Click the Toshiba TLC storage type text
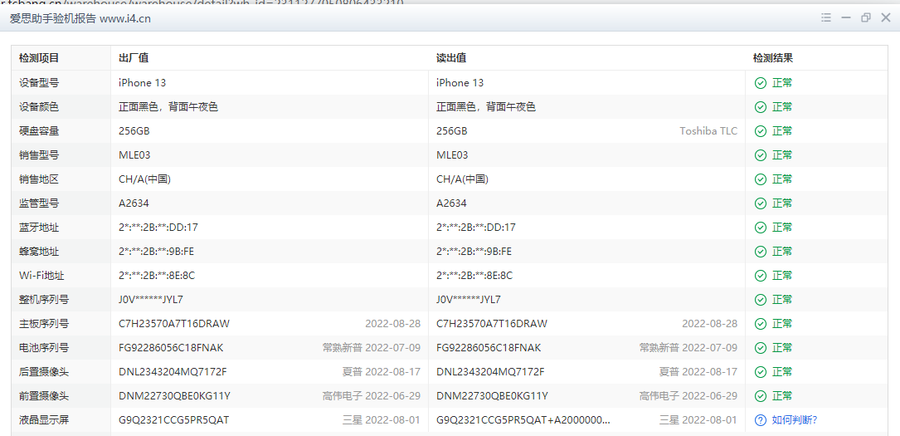Screen dimensions: 900x436 (x=708, y=131)
